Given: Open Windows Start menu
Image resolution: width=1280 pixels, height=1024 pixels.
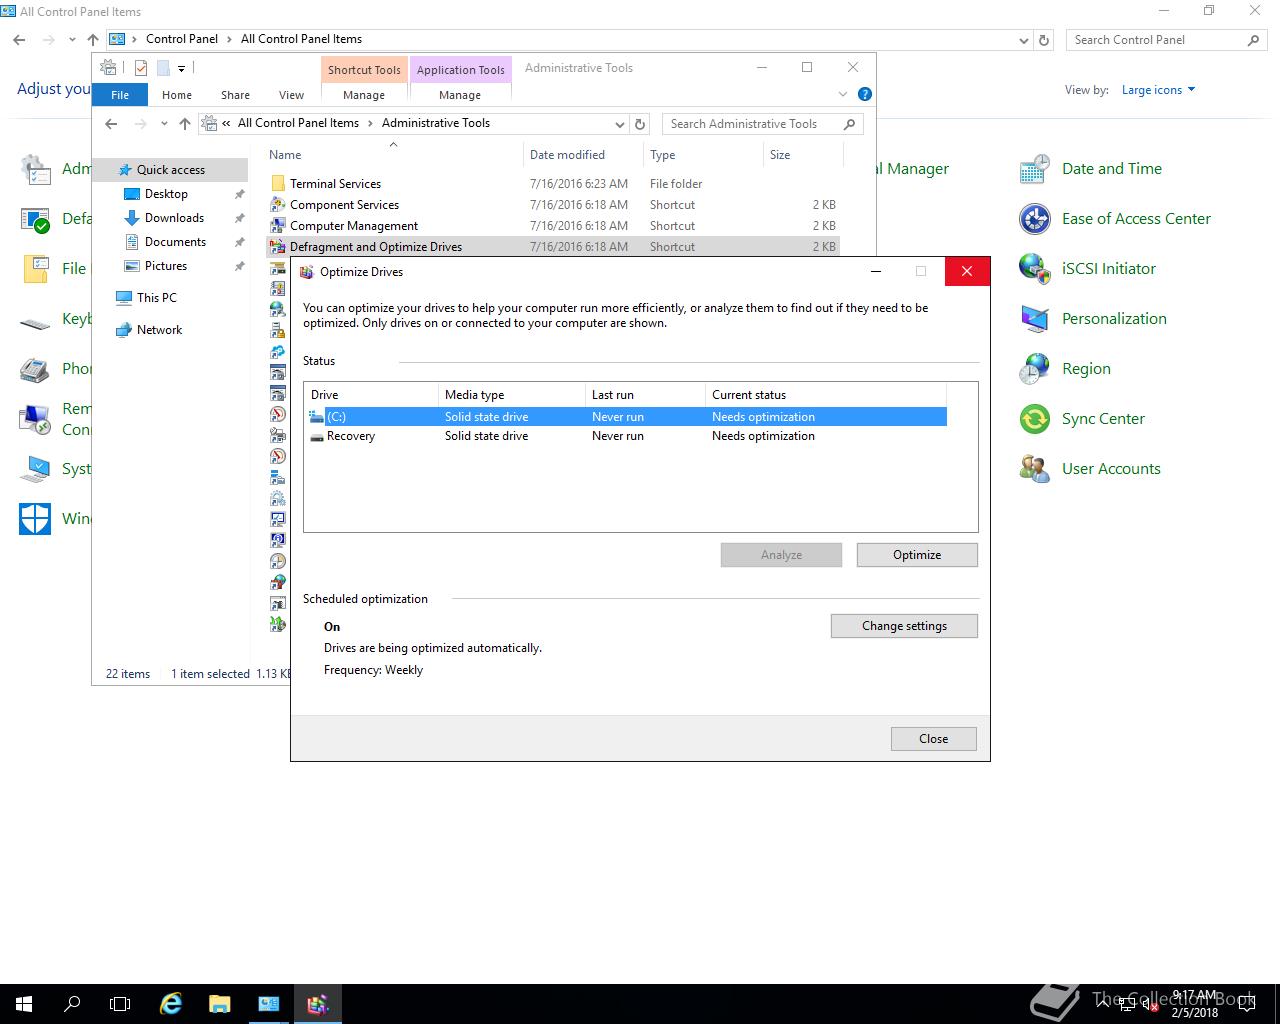Looking at the screenshot, I should click(x=24, y=1004).
